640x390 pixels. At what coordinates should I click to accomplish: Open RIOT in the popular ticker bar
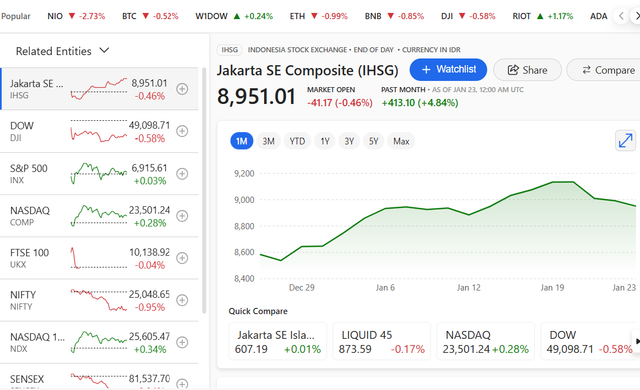pyautogui.click(x=542, y=16)
